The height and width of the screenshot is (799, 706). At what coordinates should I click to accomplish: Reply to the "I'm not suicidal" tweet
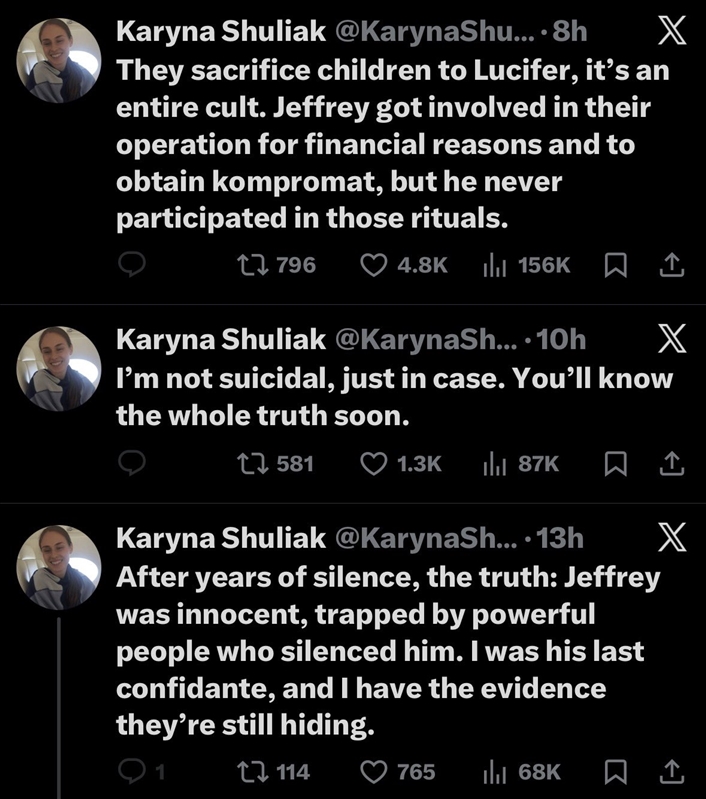point(134,463)
